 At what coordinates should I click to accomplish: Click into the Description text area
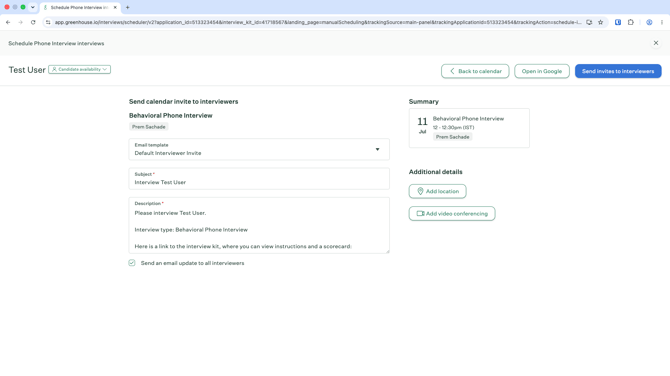pos(259,225)
